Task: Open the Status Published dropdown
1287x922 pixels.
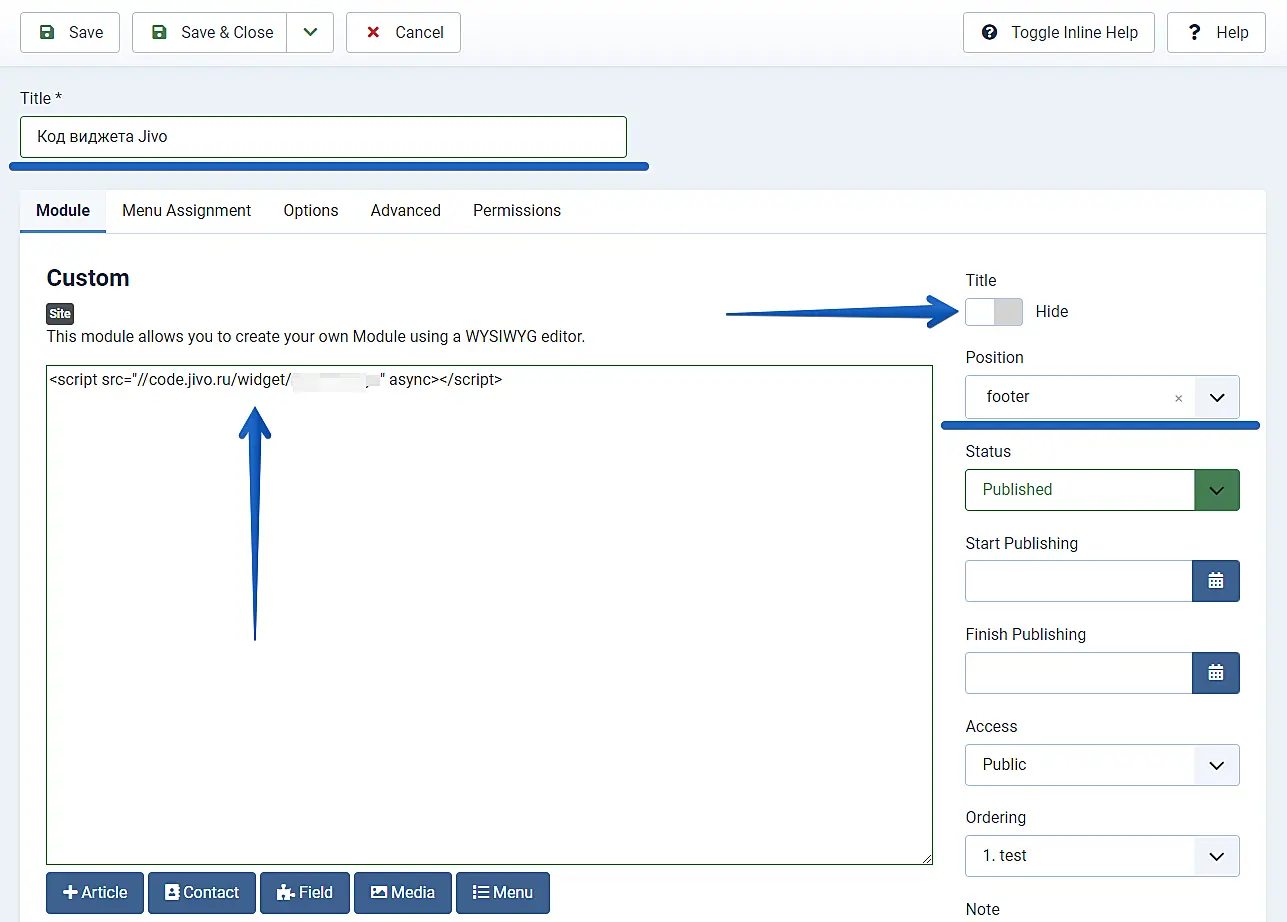Action: pos(1216,490)
